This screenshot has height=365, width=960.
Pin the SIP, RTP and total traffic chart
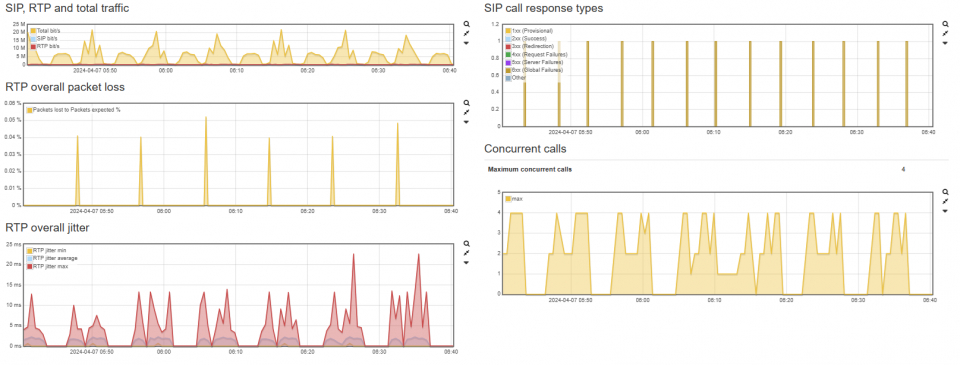click(x=466, y=33)
